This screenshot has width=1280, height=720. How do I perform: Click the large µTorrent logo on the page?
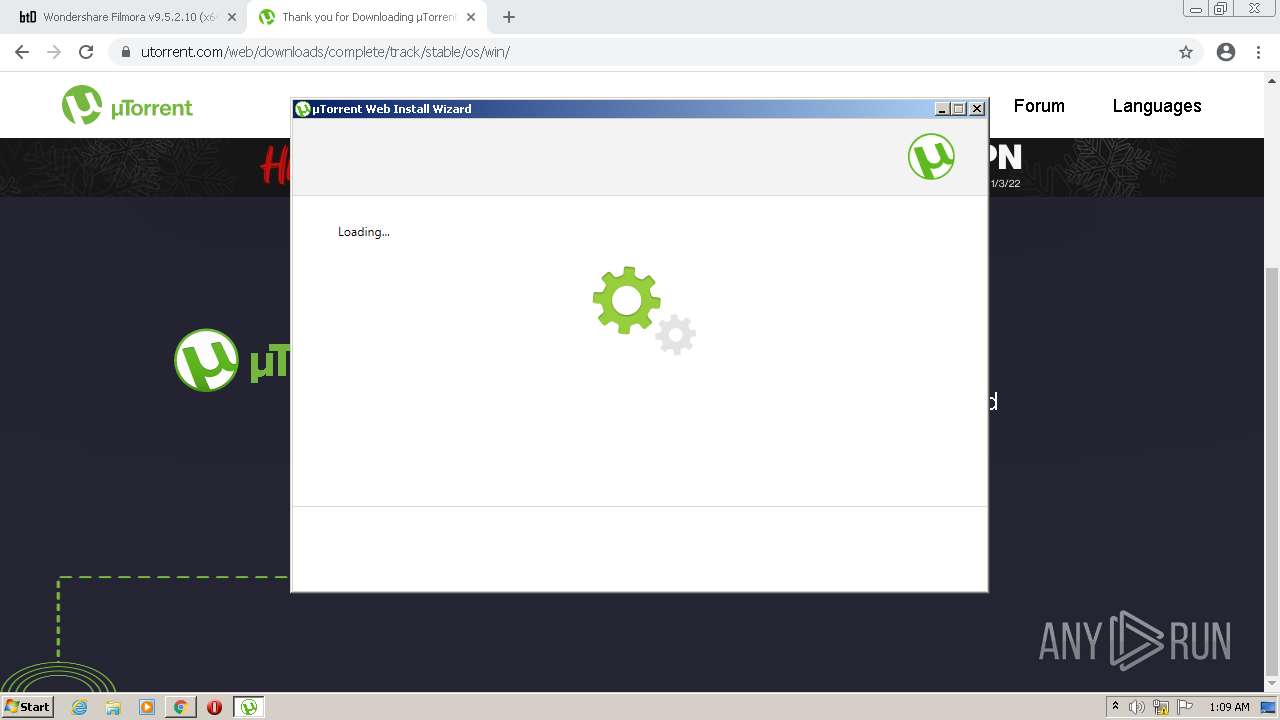click(207, 360)
